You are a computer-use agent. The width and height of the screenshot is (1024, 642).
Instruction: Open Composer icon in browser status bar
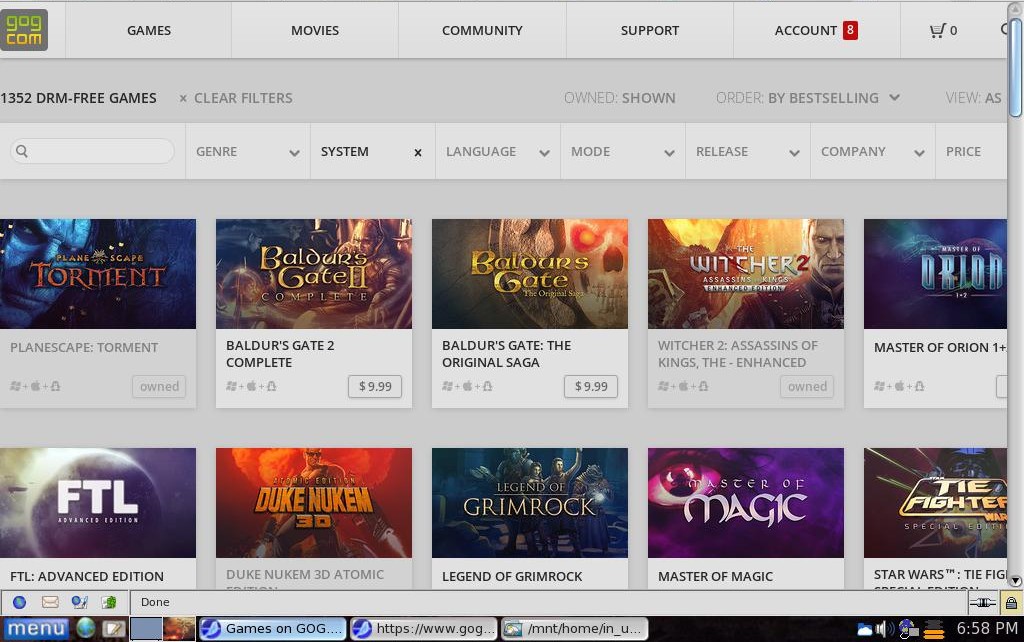click(x=80, y=602)
